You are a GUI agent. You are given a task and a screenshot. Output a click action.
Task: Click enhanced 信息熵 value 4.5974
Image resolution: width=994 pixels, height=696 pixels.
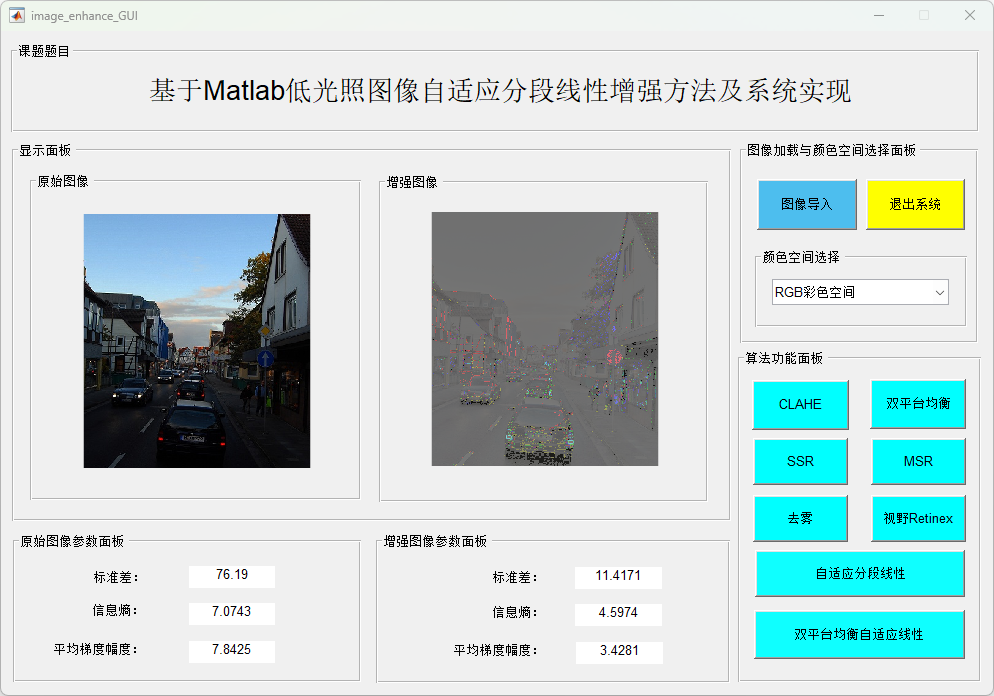click(618, 612)
